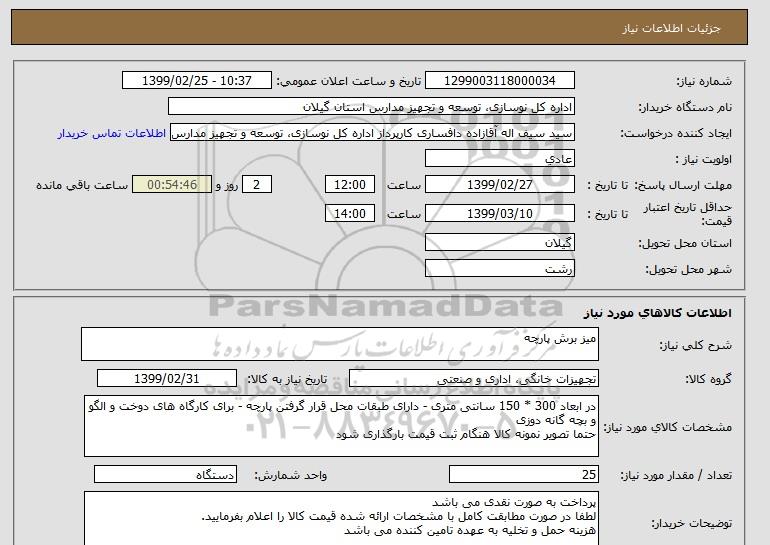Click the نام دستگاه خریدار label
The image size is (770, 545).
[685, 108]
